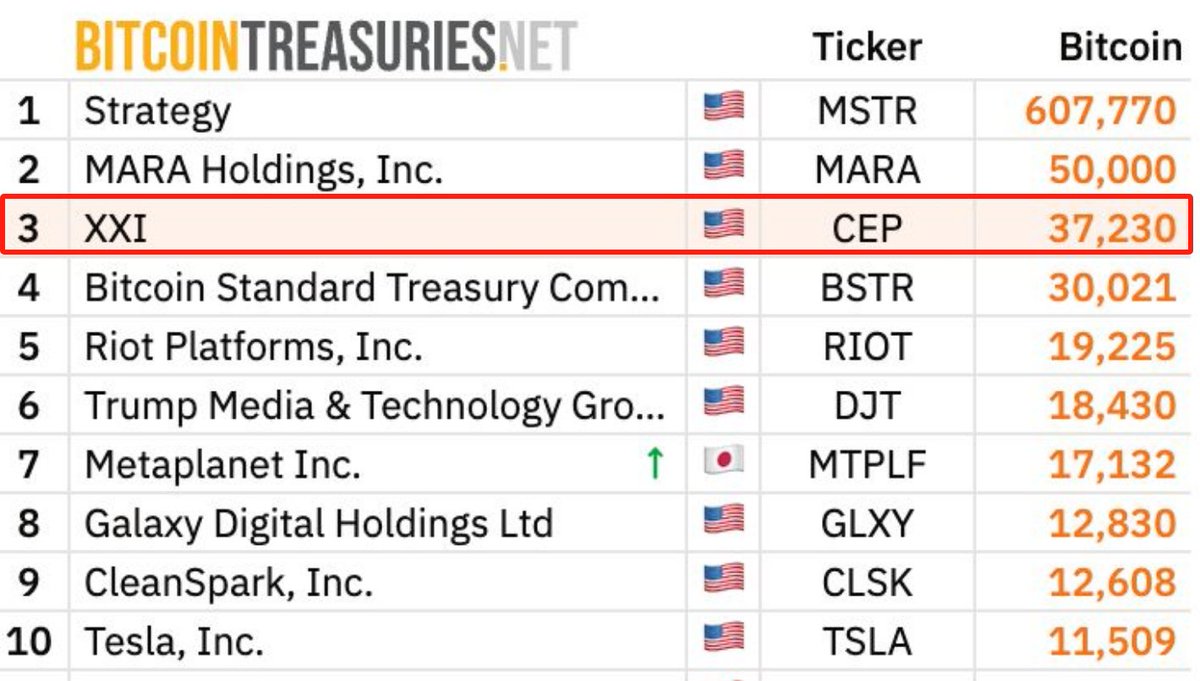Screen dimensions: 1200x681
Task: Sort by the Bitcoin column header
Action: pos(1120,47)
